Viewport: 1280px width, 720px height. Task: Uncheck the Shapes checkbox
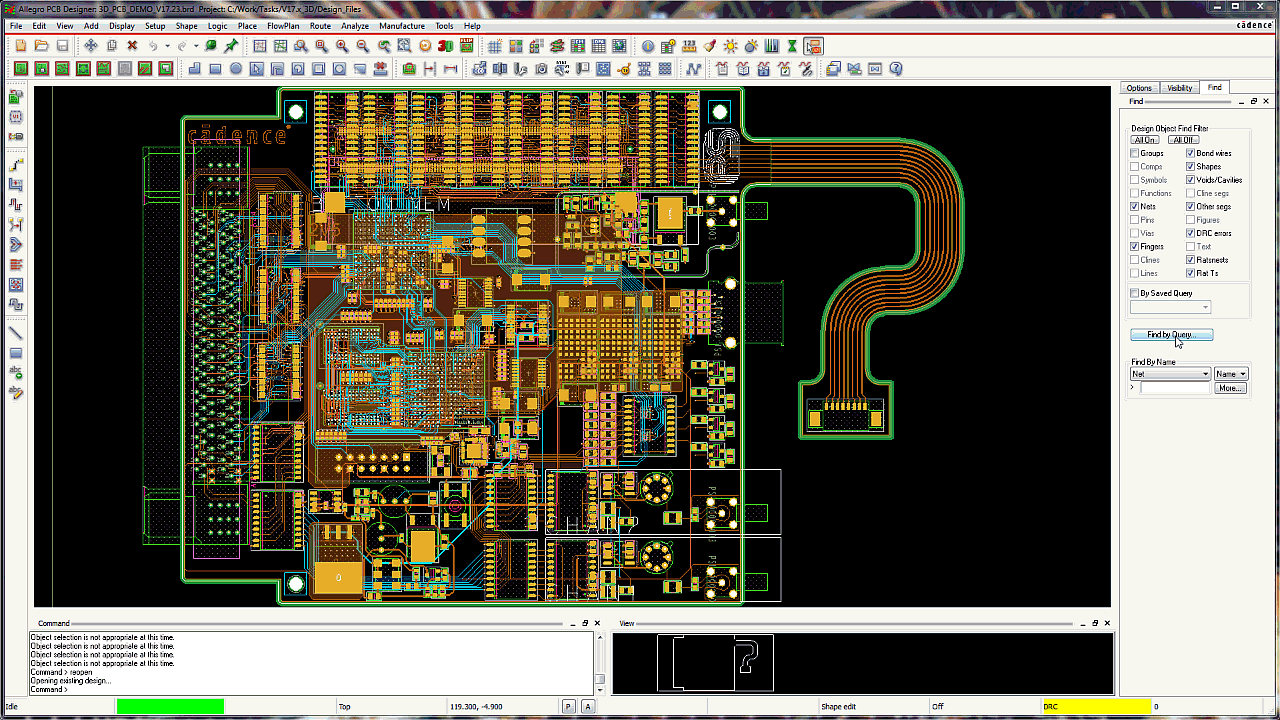point(1191,166)
